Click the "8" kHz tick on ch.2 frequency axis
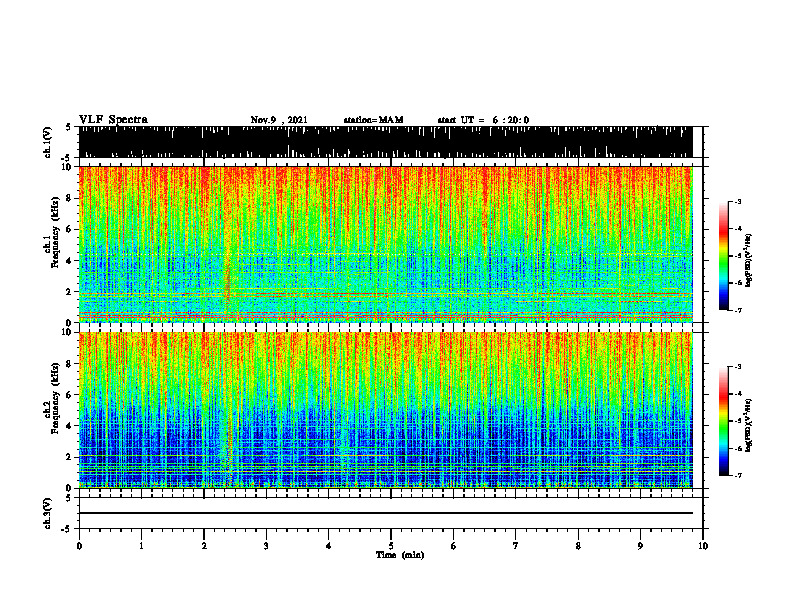Screen dimensions: 792x612 pyautogui.click(x=69, y=364)
